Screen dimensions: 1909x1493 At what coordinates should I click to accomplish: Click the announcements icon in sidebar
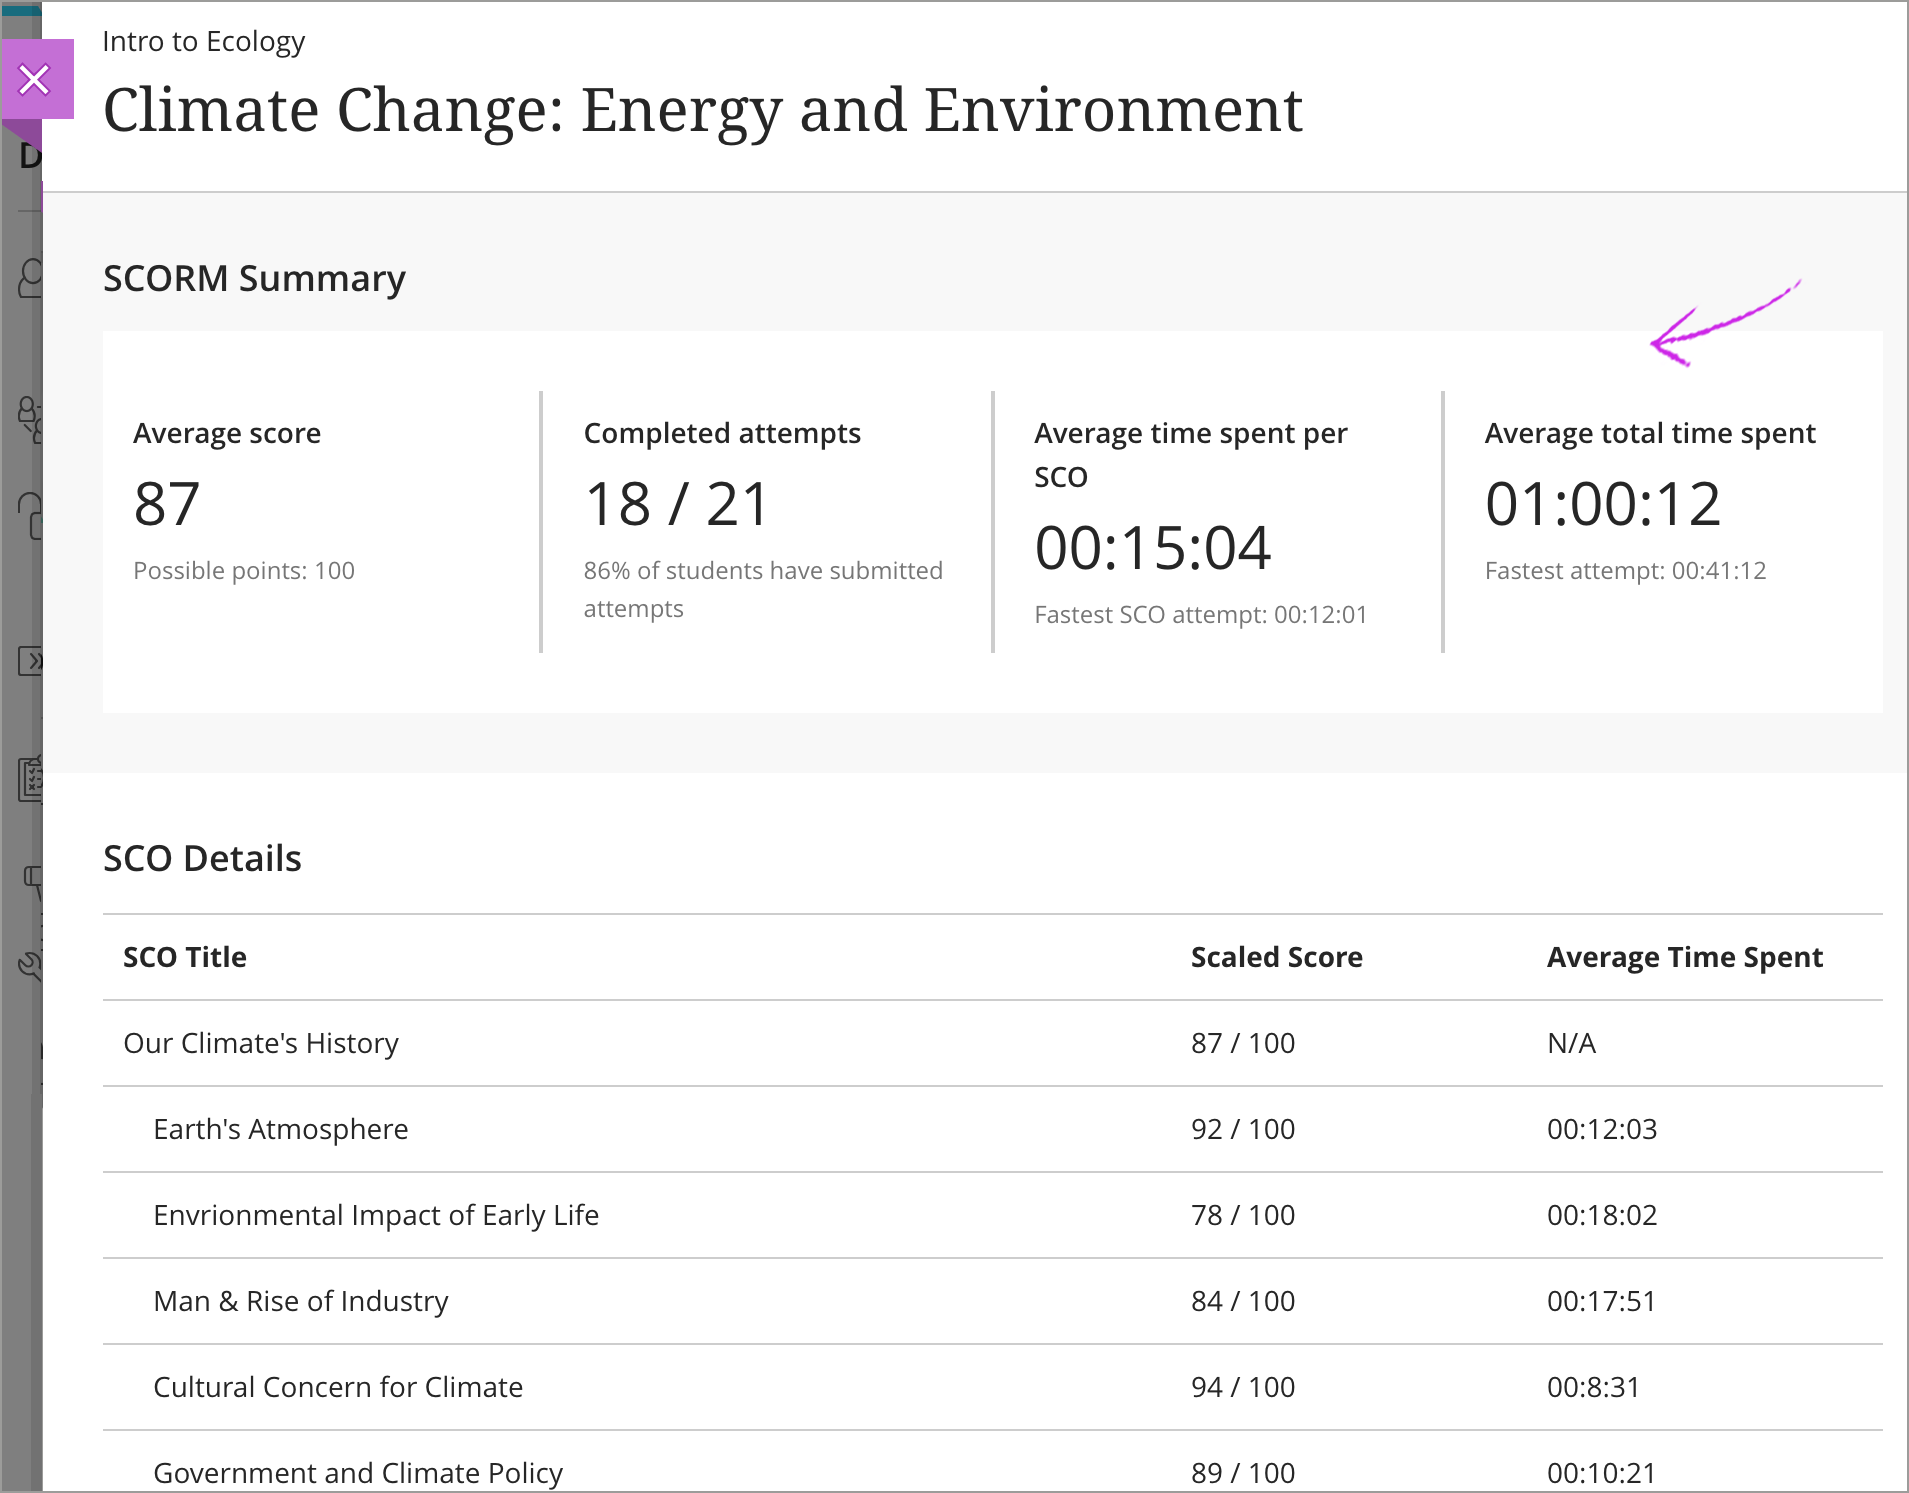(32, 881)
